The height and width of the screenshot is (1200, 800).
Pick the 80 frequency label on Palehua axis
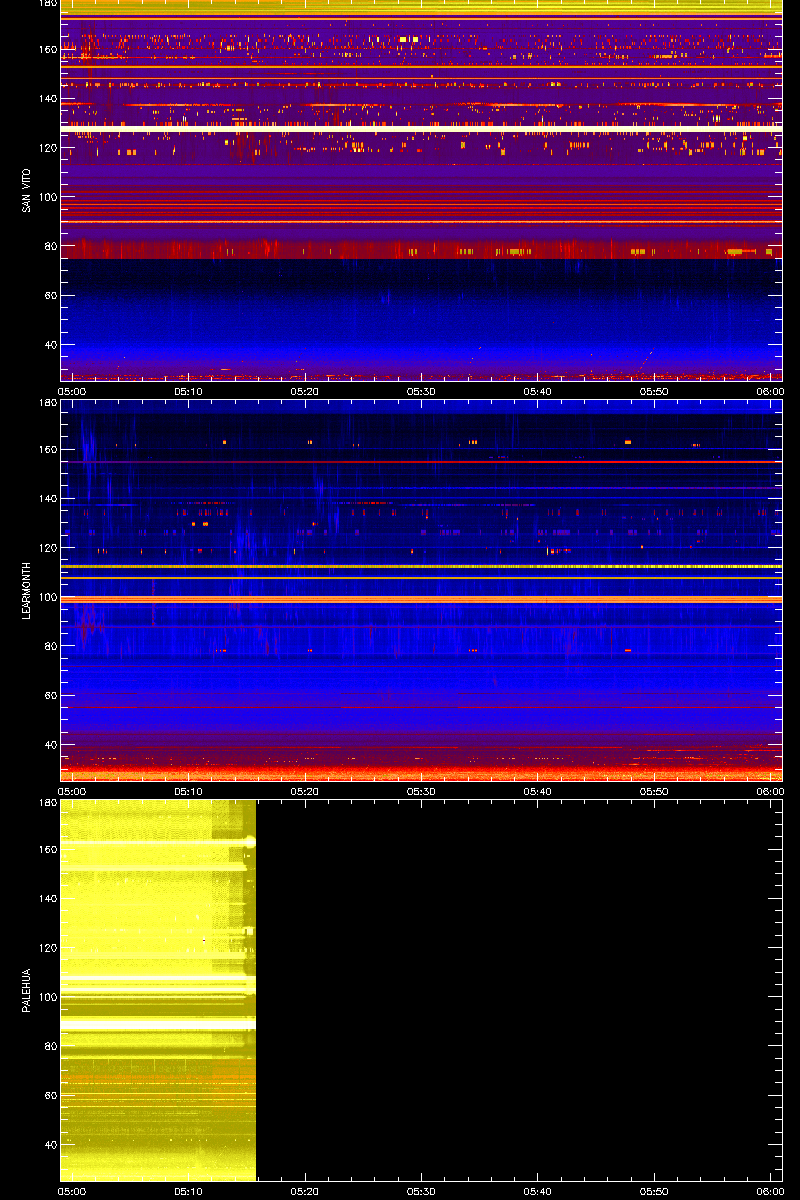pos(50,1046)
